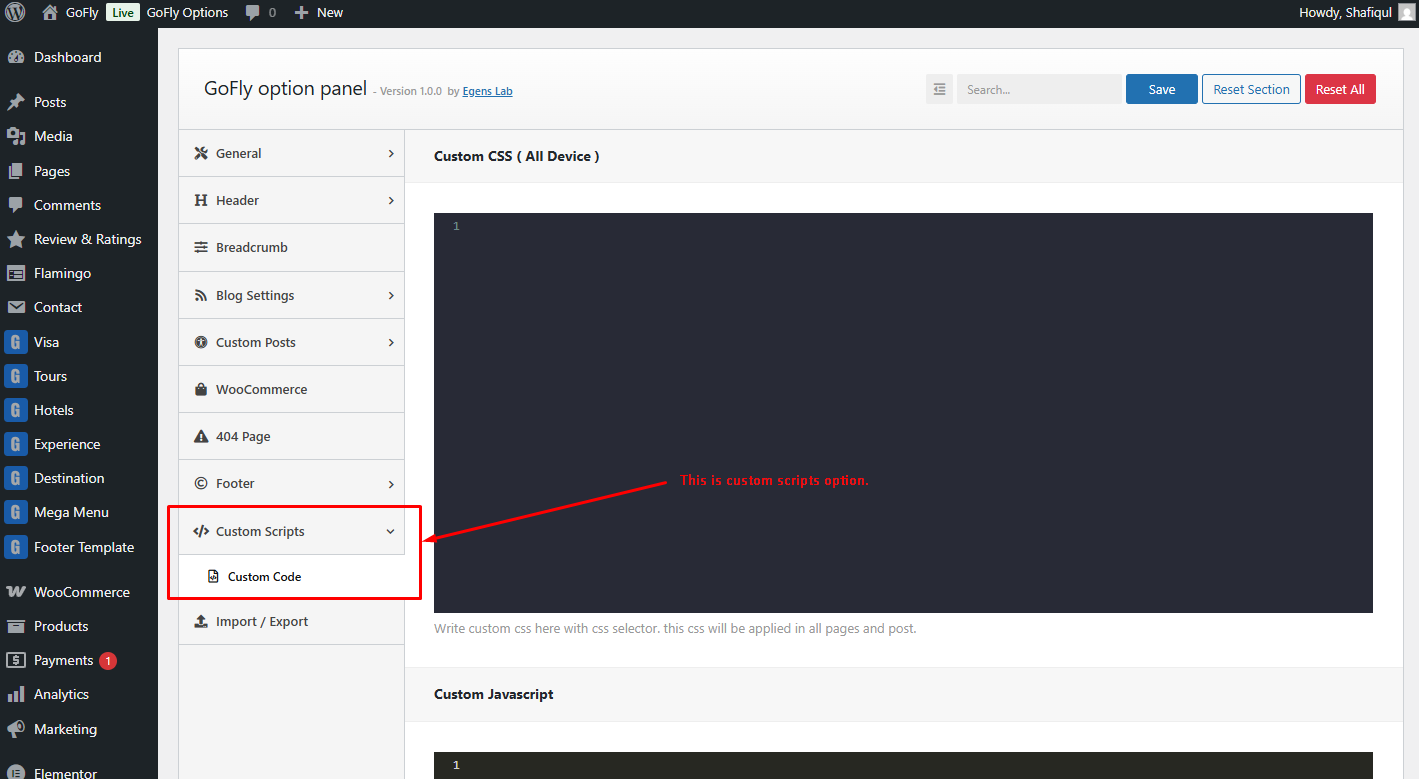Screen dimensions: 1419x779
Task: Click the Visa G icon in sidebar
Action: (16, 342)
